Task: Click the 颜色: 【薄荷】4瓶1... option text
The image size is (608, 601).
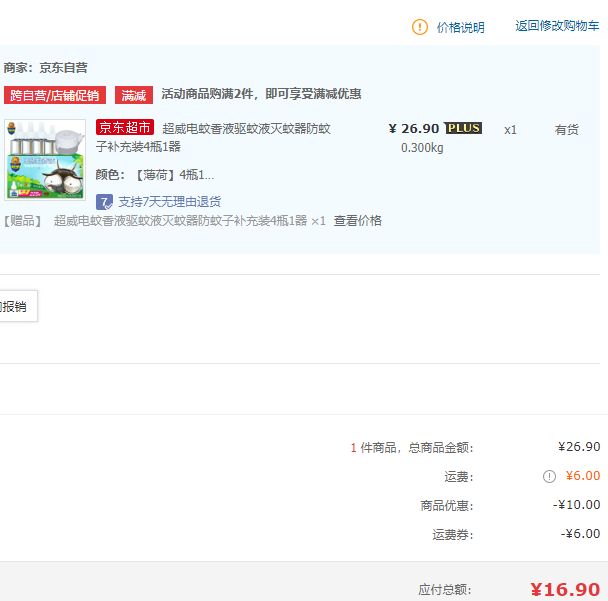Action: click(155, 175)
